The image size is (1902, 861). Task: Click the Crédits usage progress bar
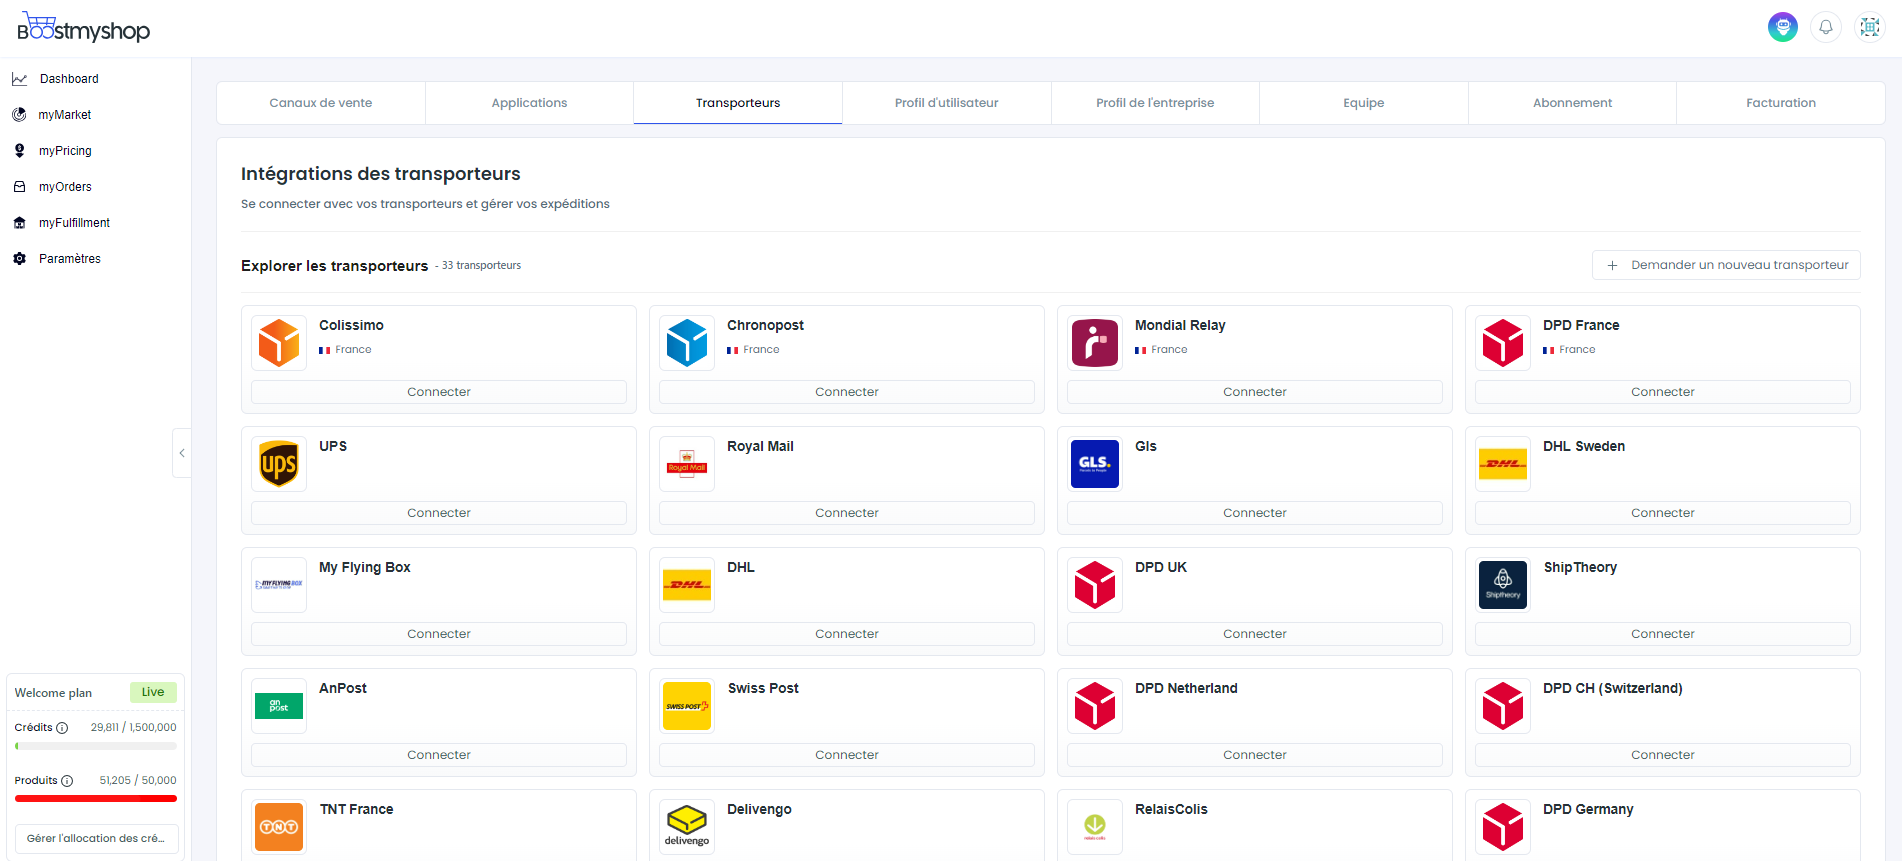pos(96,746)
